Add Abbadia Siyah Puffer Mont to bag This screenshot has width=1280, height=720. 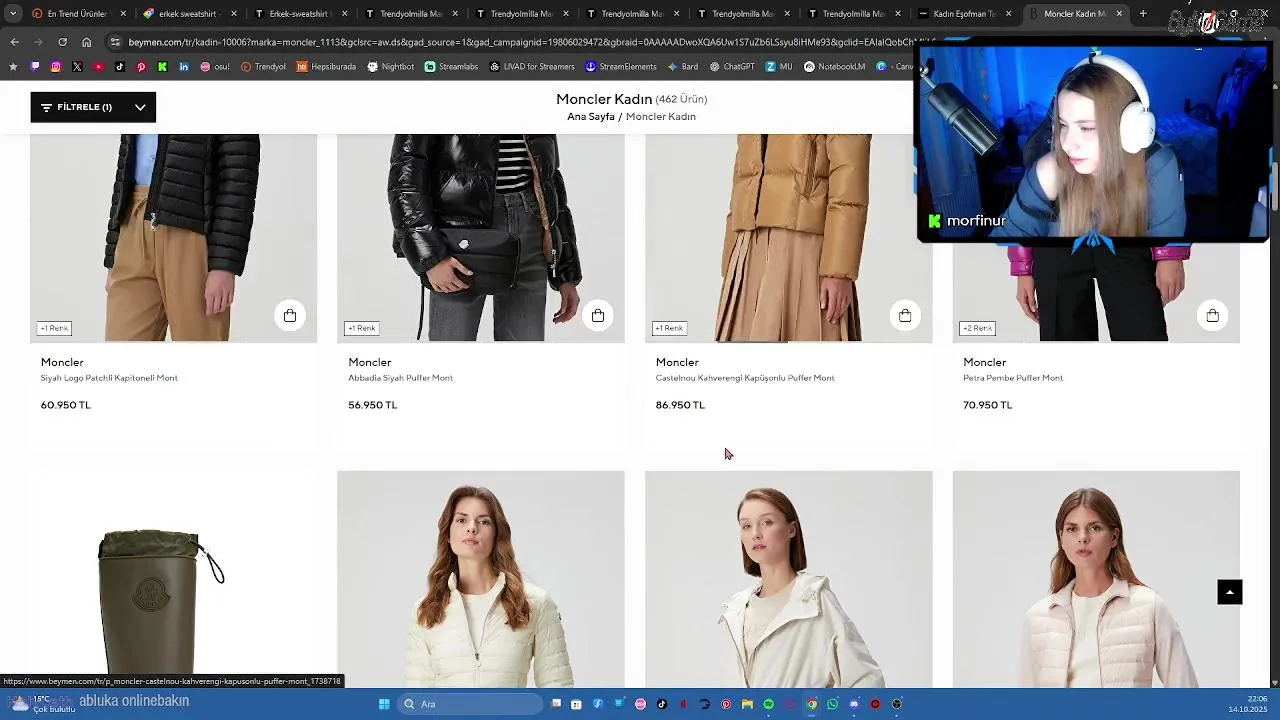point(598,316)
